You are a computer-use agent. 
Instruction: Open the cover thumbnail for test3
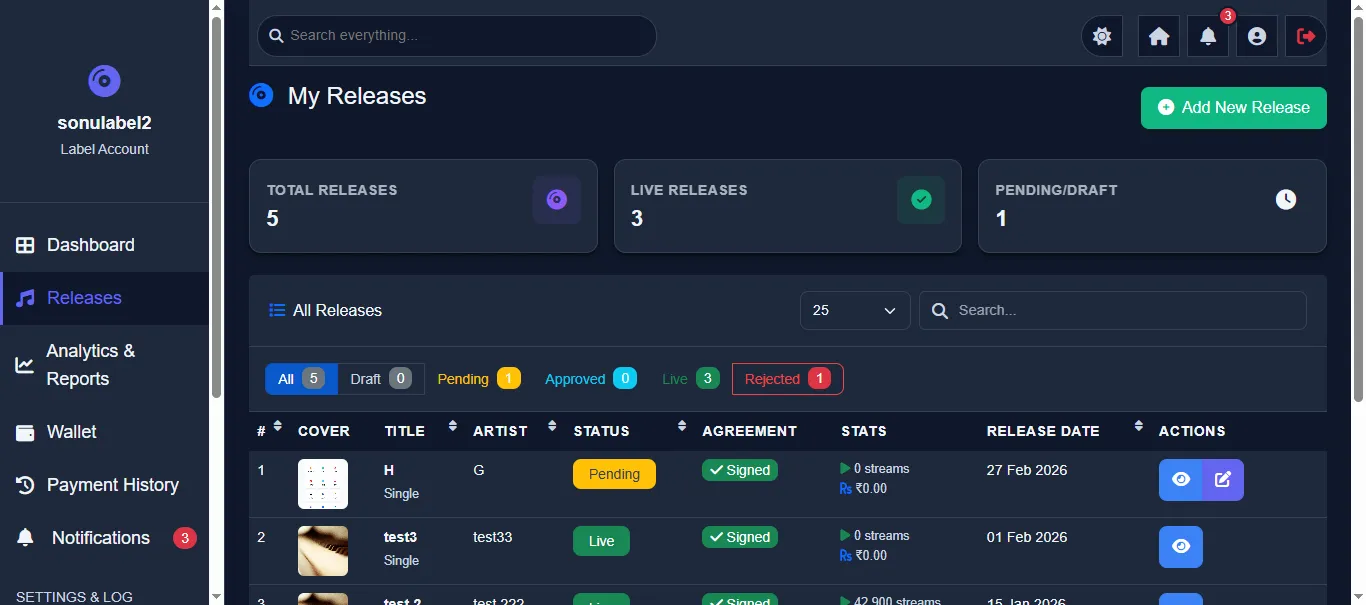tap(323, 551)
